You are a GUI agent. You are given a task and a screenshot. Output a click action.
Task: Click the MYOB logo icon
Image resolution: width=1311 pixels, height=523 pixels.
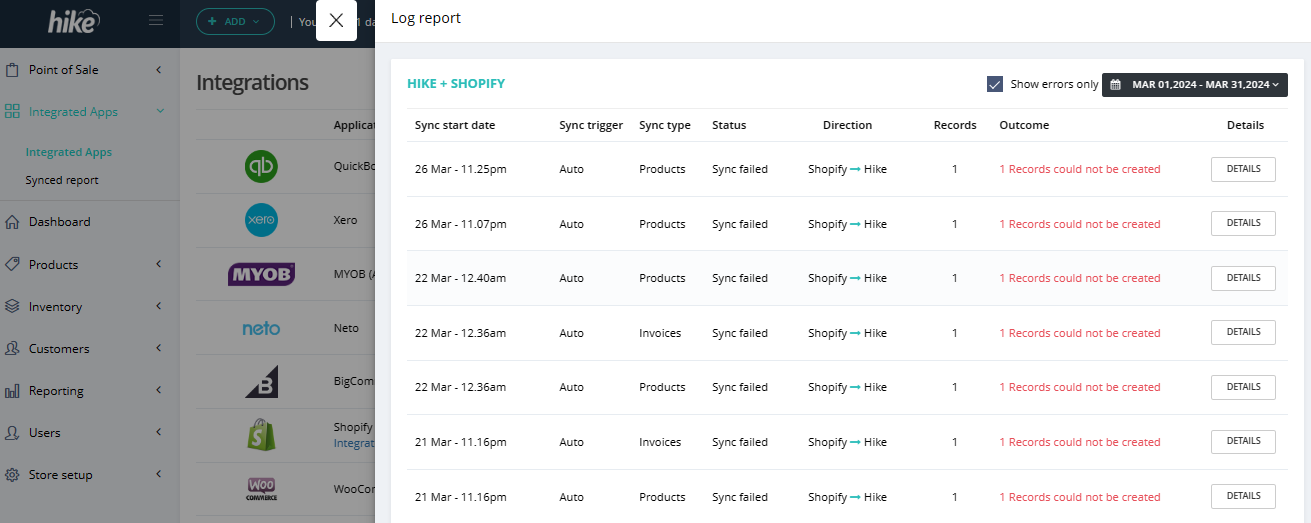pos(261,274)
